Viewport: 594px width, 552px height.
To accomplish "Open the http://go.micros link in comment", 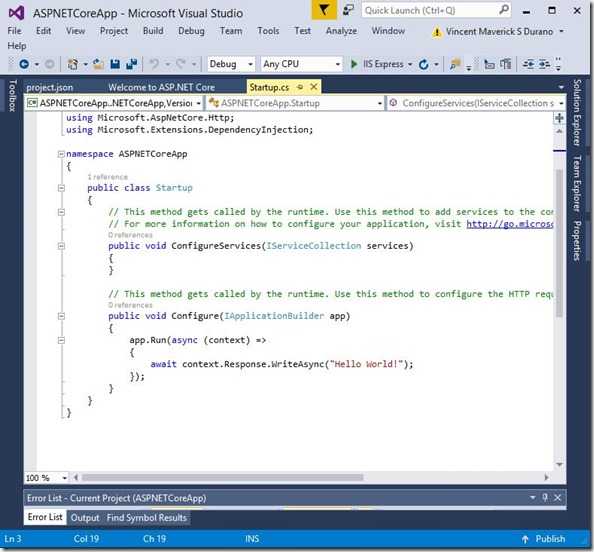I will click(x=510, y=224).
